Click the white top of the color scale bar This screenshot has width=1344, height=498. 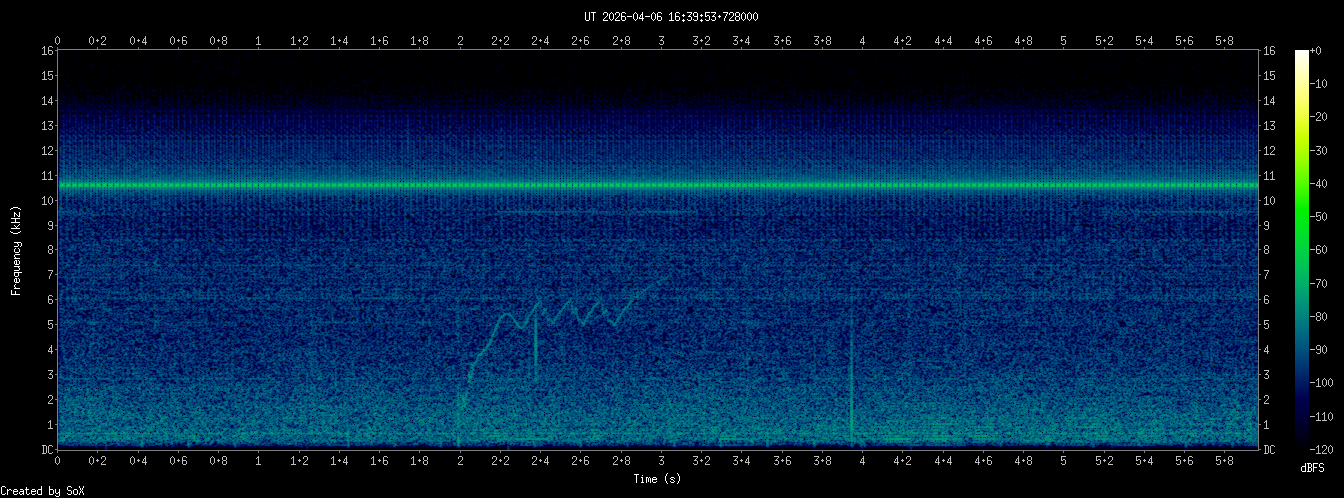tap(1301, 55)
